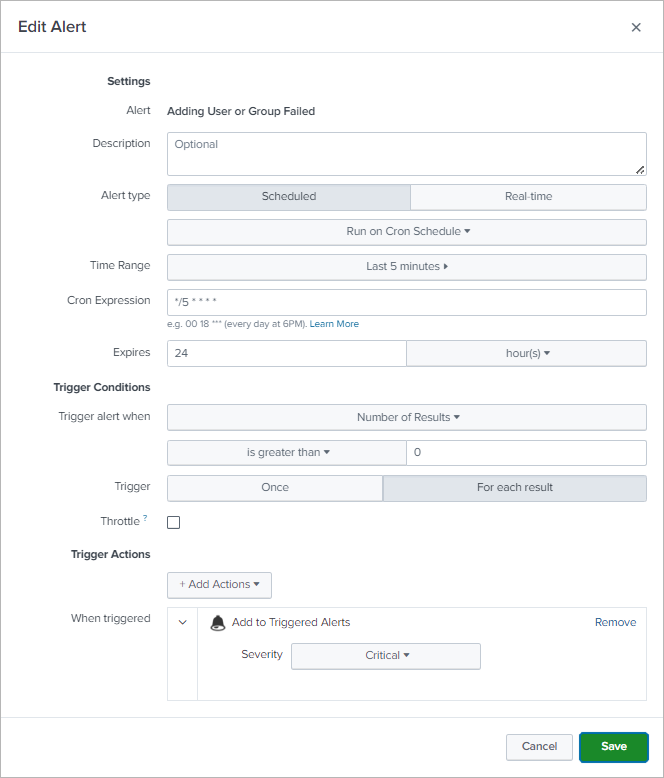Expand the hour(s) expiry unit dropdown
Viewport: 664px width, 778px height.
(527, 353)
